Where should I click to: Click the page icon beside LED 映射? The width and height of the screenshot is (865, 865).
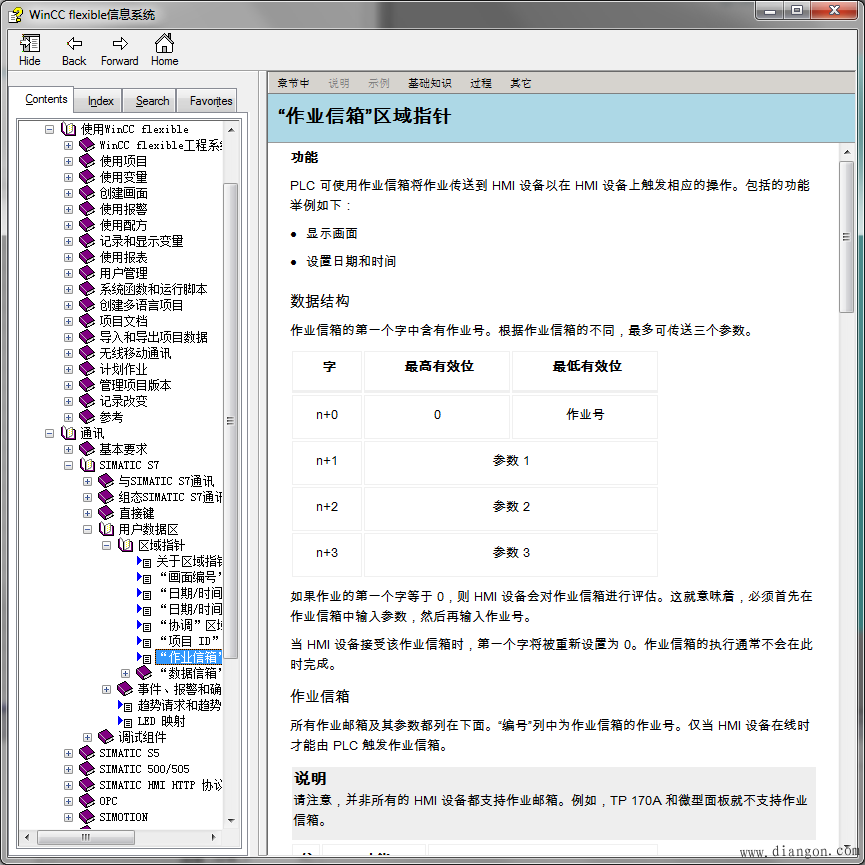(125, 721)
